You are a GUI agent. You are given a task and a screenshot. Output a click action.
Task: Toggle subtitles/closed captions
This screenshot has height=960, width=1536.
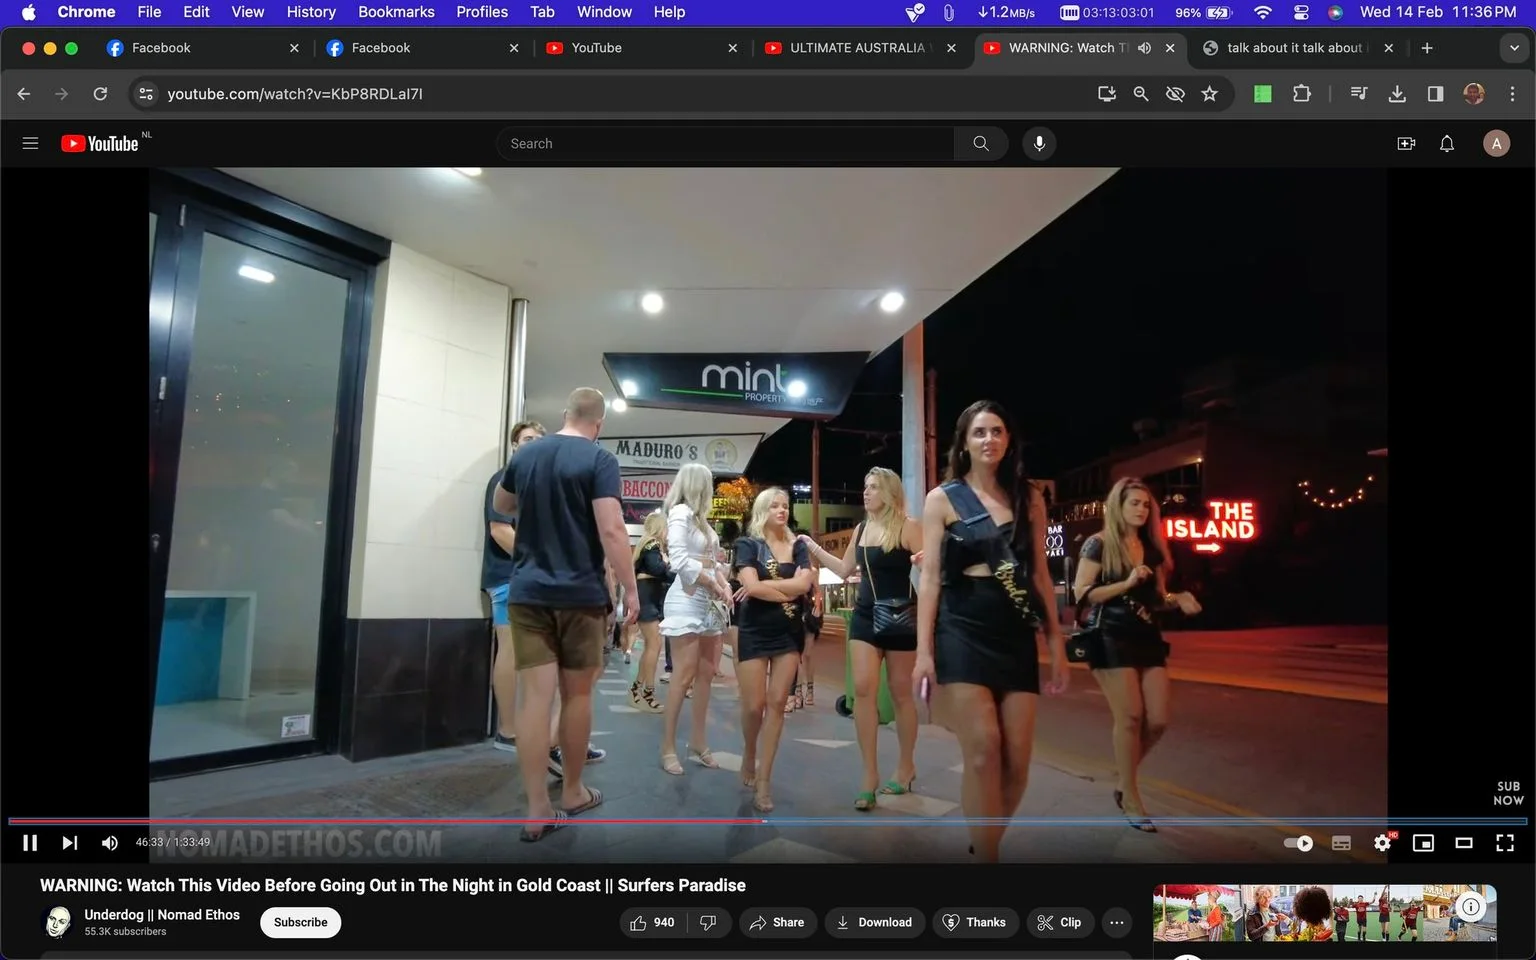tap(1341, 843)
